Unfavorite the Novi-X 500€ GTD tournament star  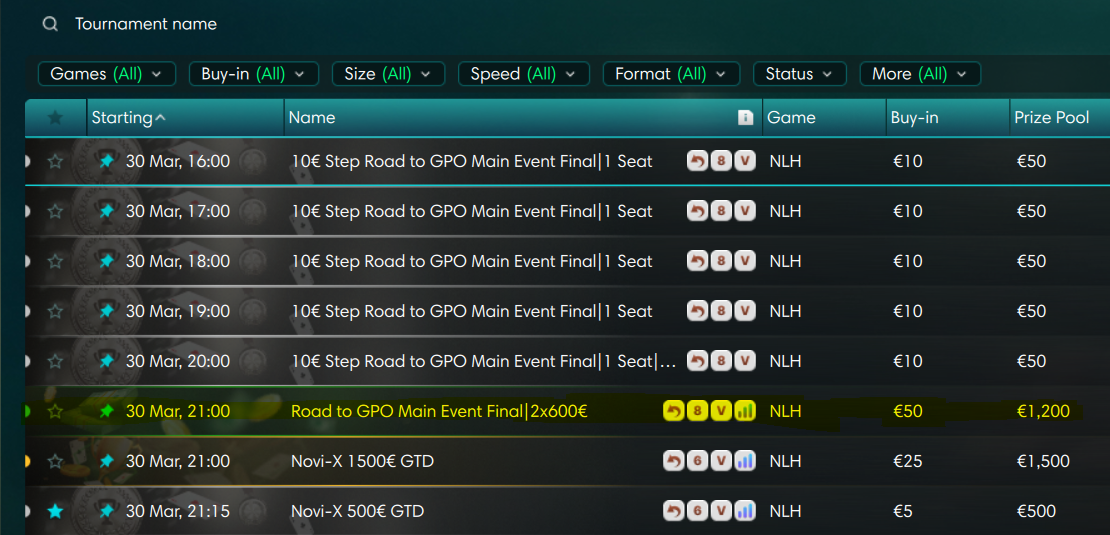point(56,511)
